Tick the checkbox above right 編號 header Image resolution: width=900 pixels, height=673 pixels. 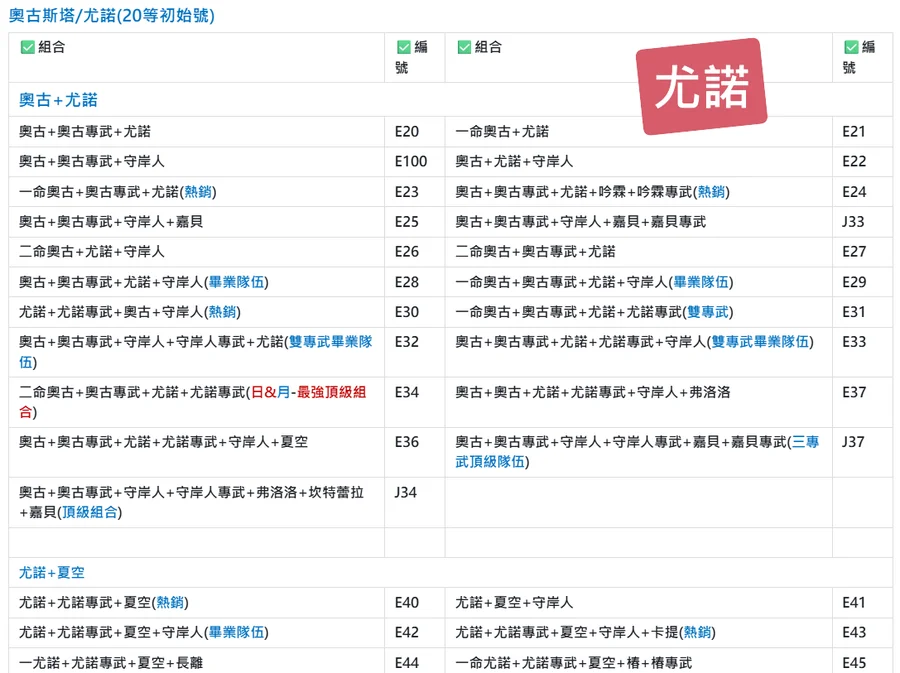[x=851, y=47]
